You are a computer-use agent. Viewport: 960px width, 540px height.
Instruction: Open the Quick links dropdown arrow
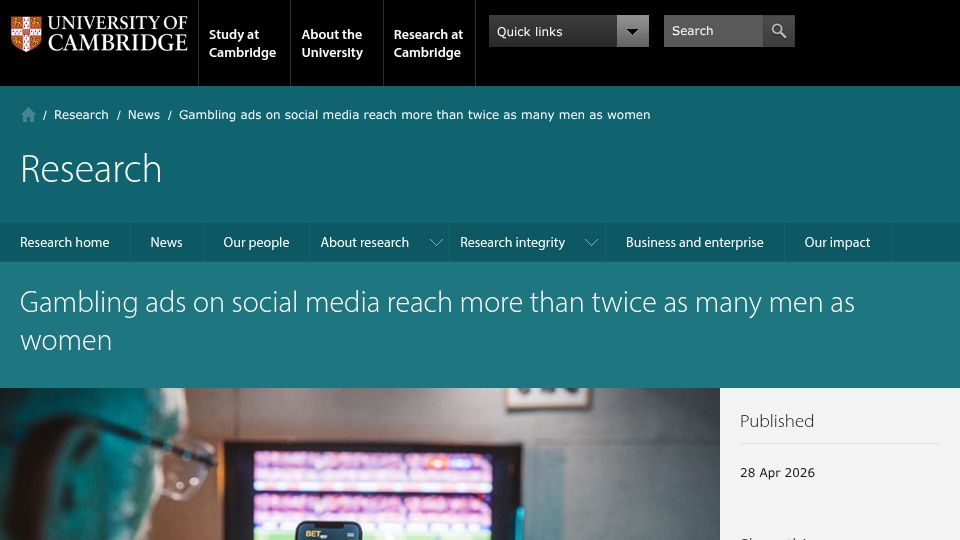point(632,31)
